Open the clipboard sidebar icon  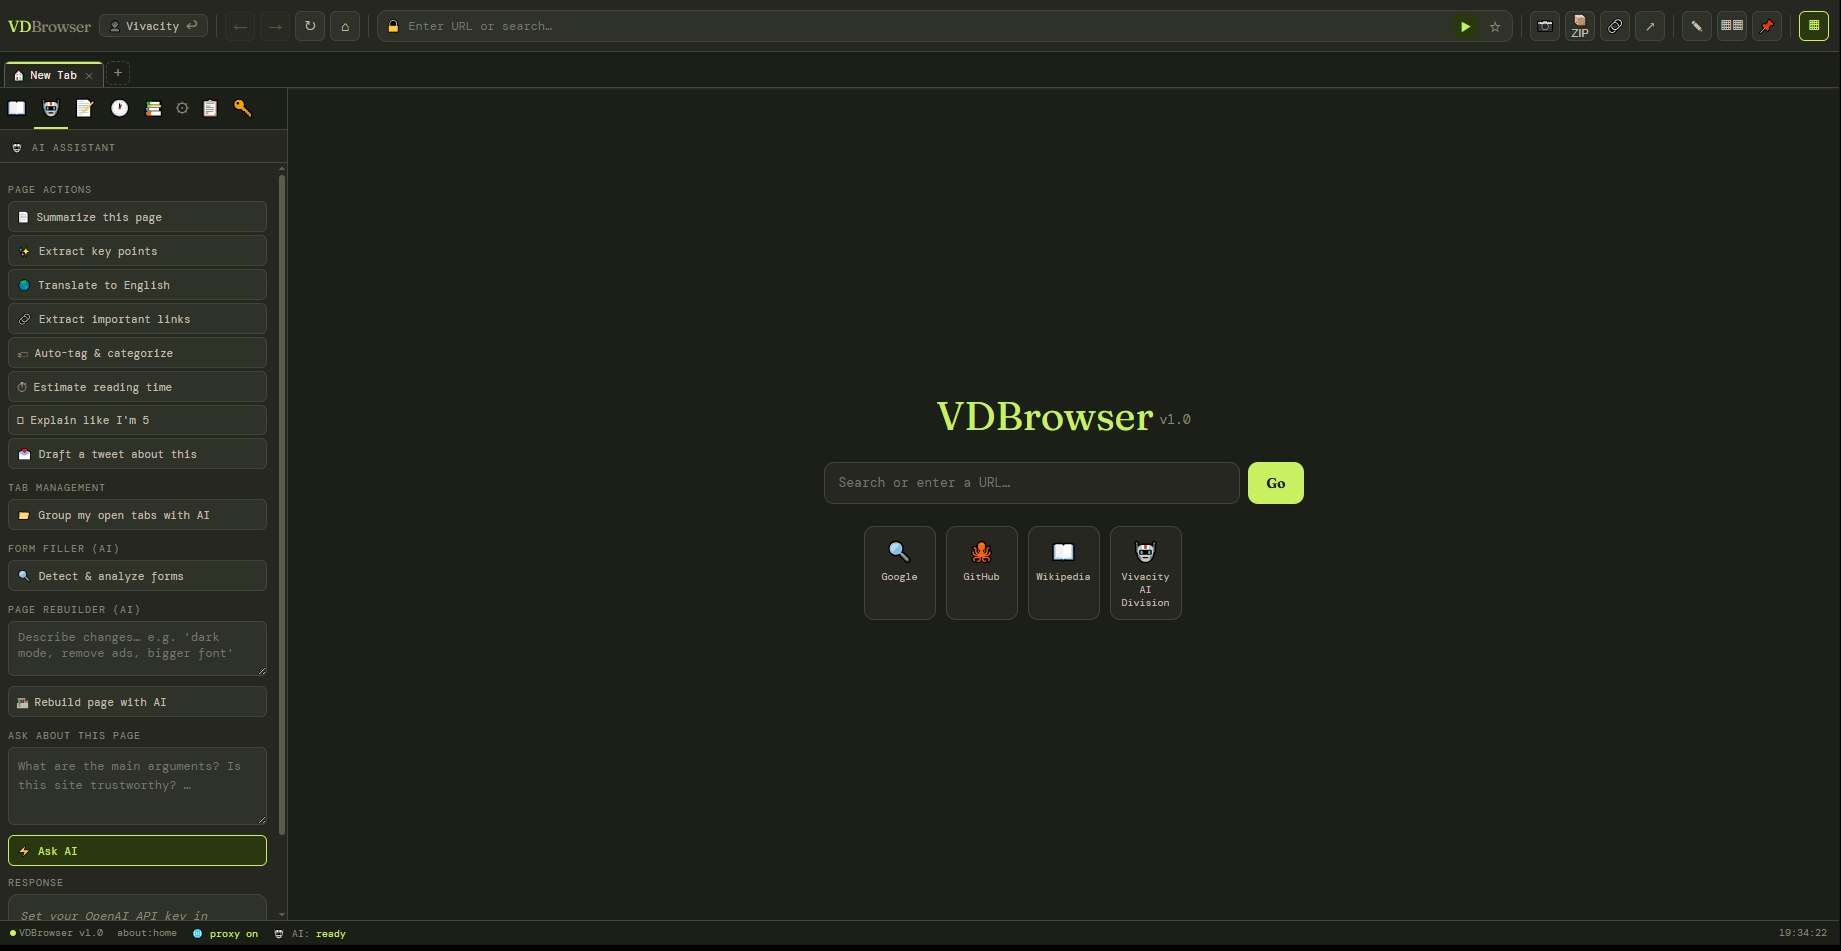[x=210, y=108]
